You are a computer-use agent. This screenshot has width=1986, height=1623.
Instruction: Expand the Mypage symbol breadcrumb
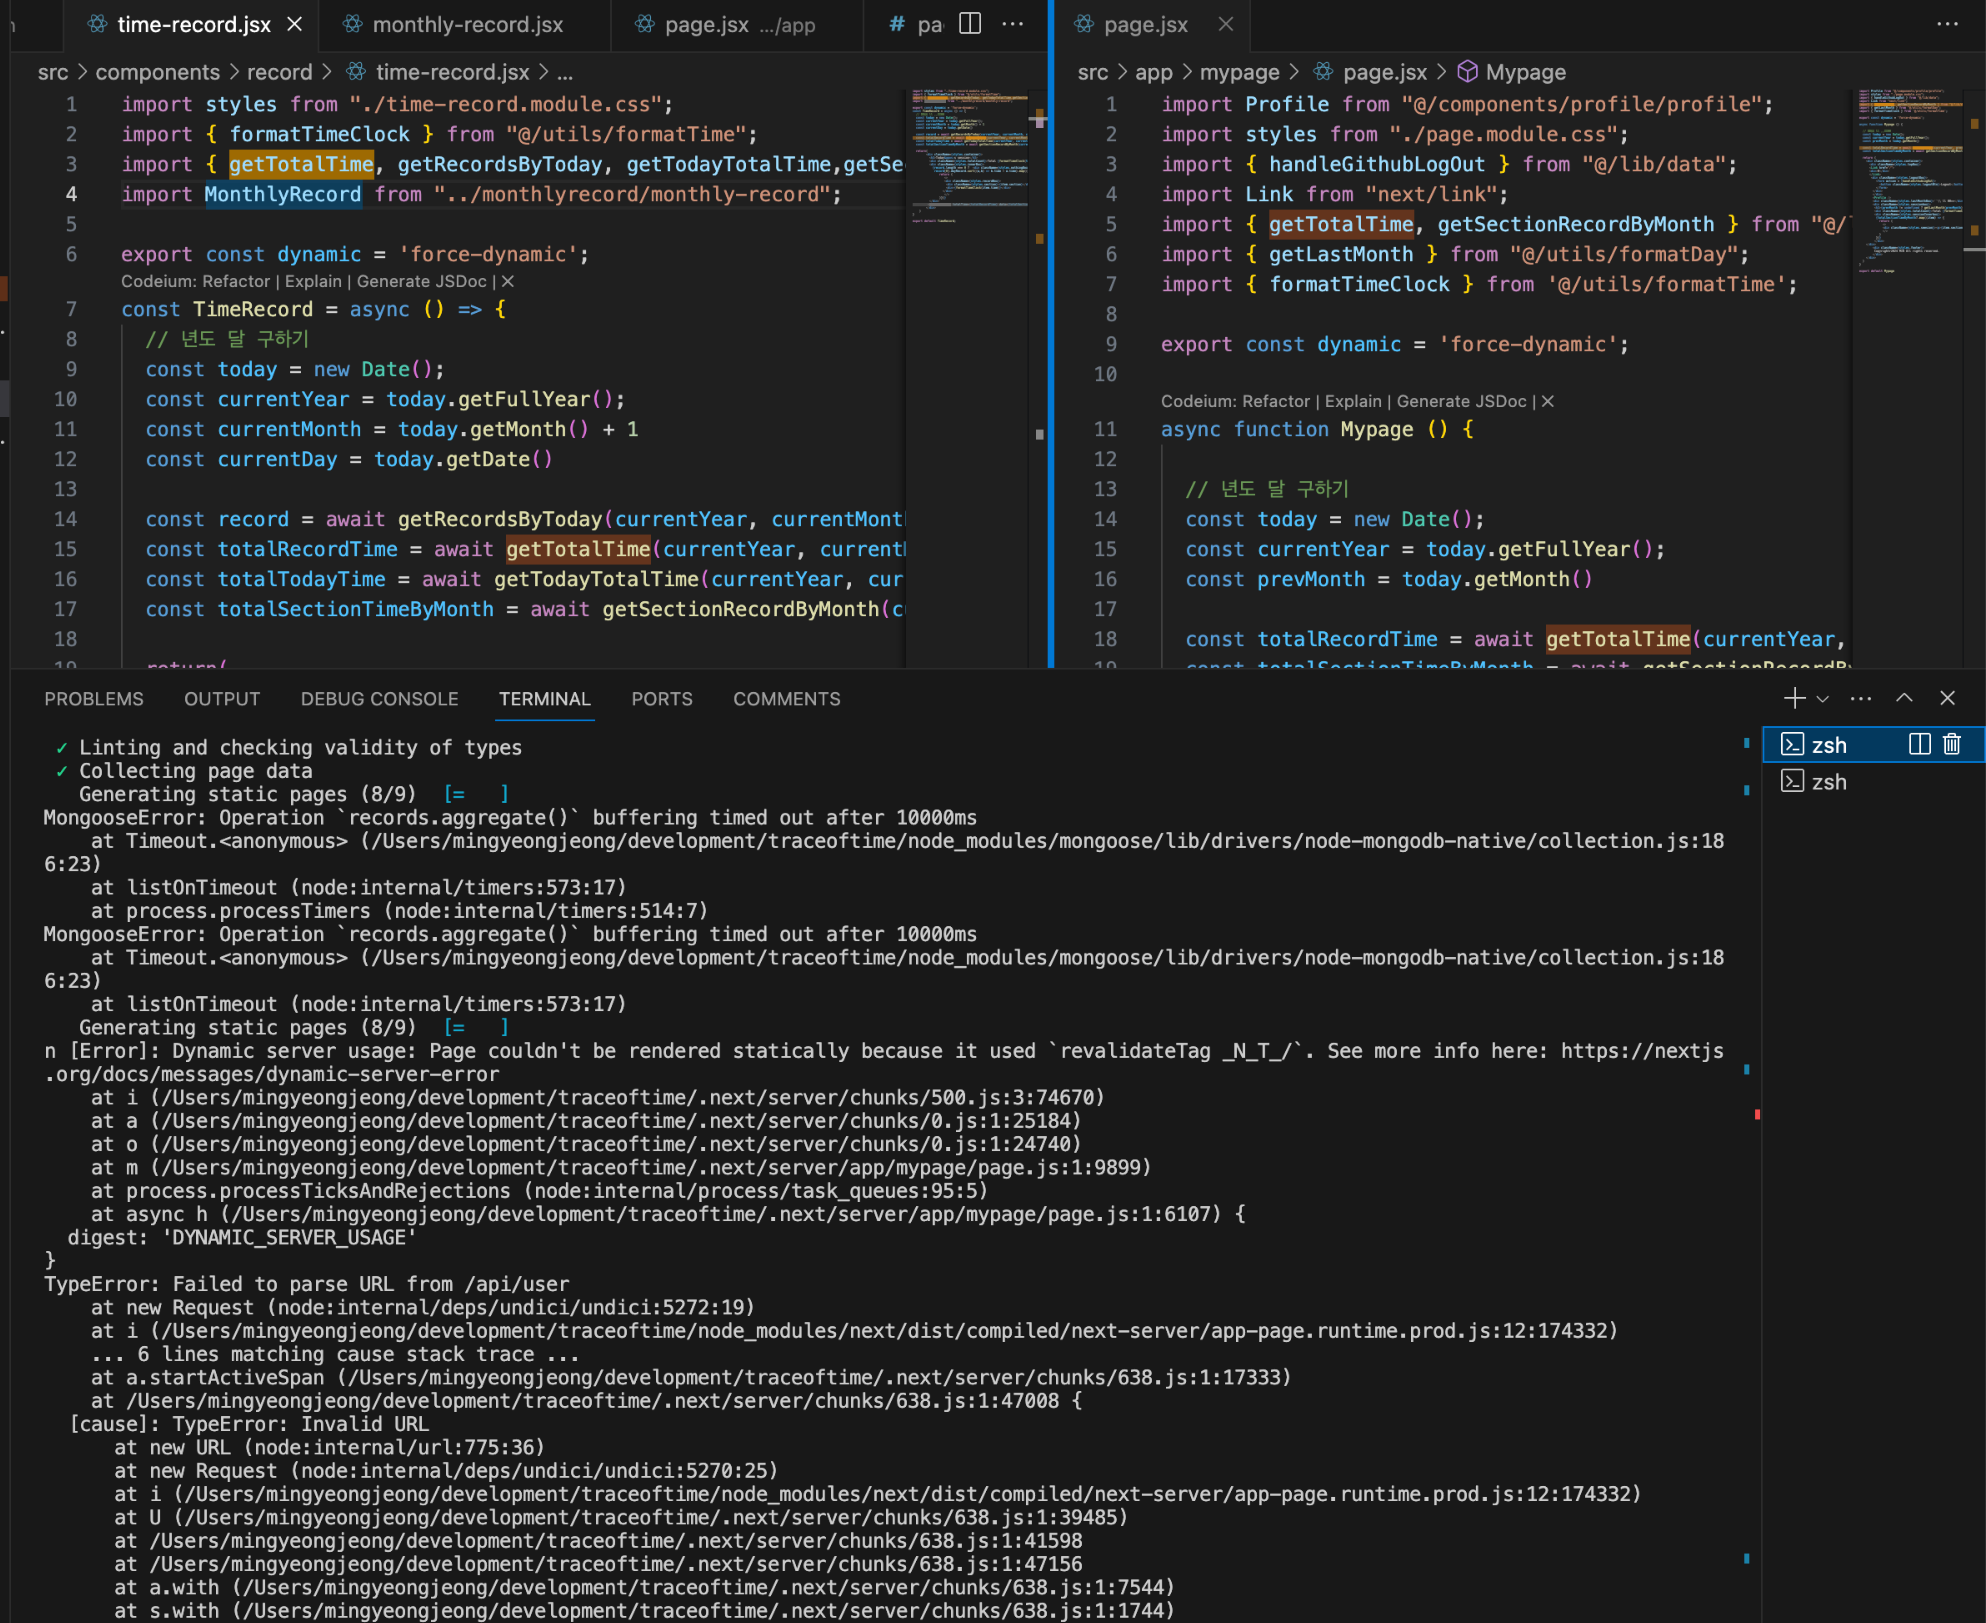pyautogui.click(x=1524, y=72)
